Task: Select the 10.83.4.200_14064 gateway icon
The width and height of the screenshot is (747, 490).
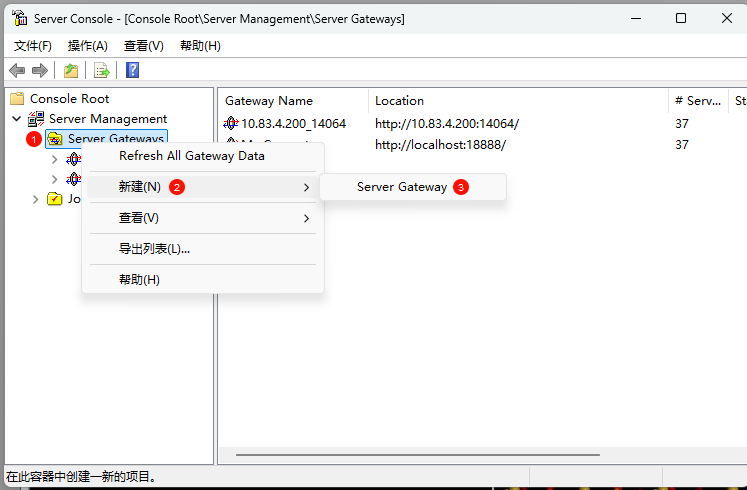Action: 231,124
